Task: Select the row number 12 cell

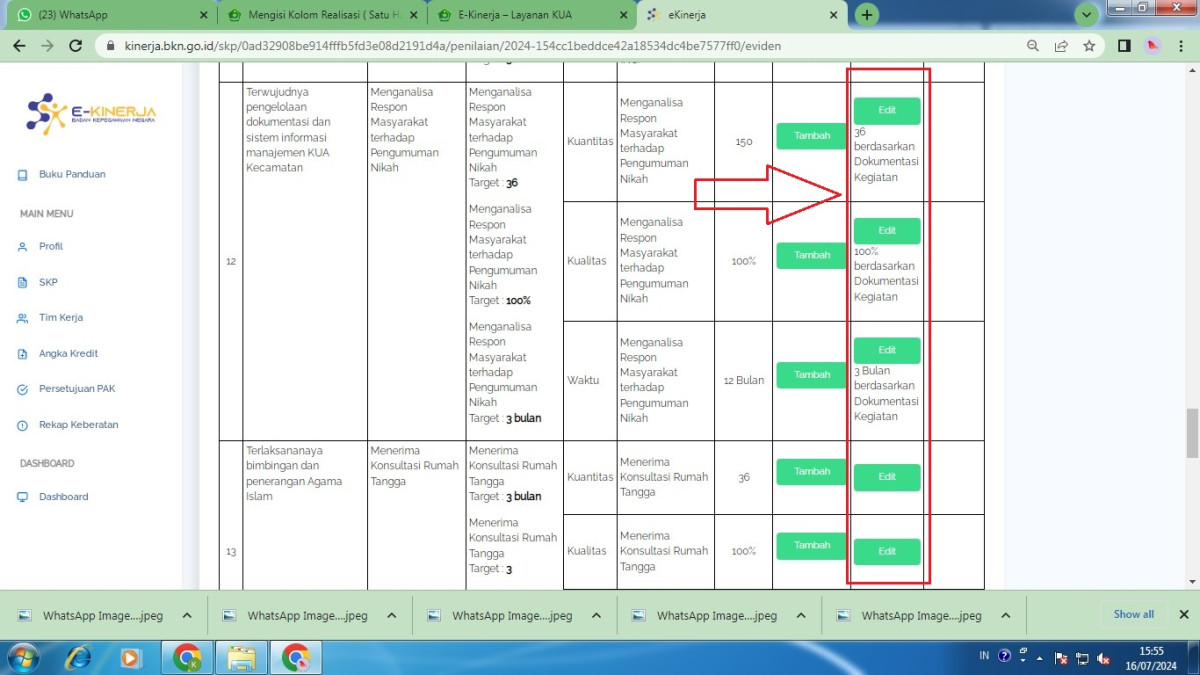Action: [x=231, y=262]
